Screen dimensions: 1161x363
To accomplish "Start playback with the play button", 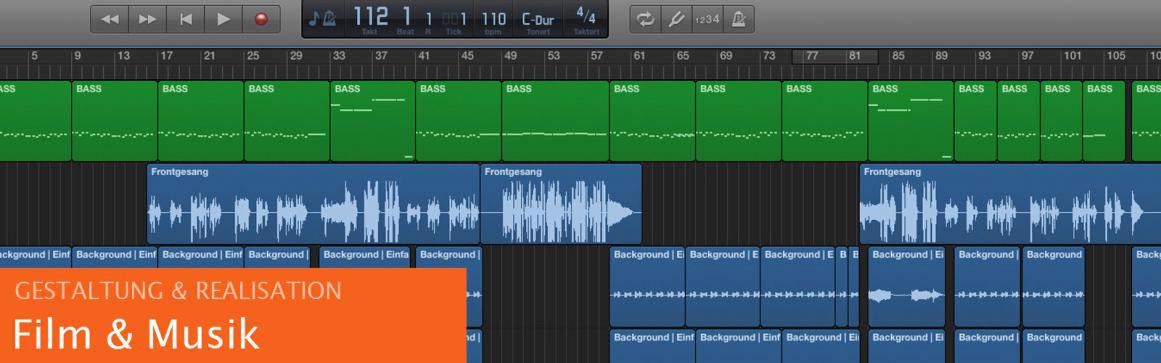I will click(x=223, y=19).
